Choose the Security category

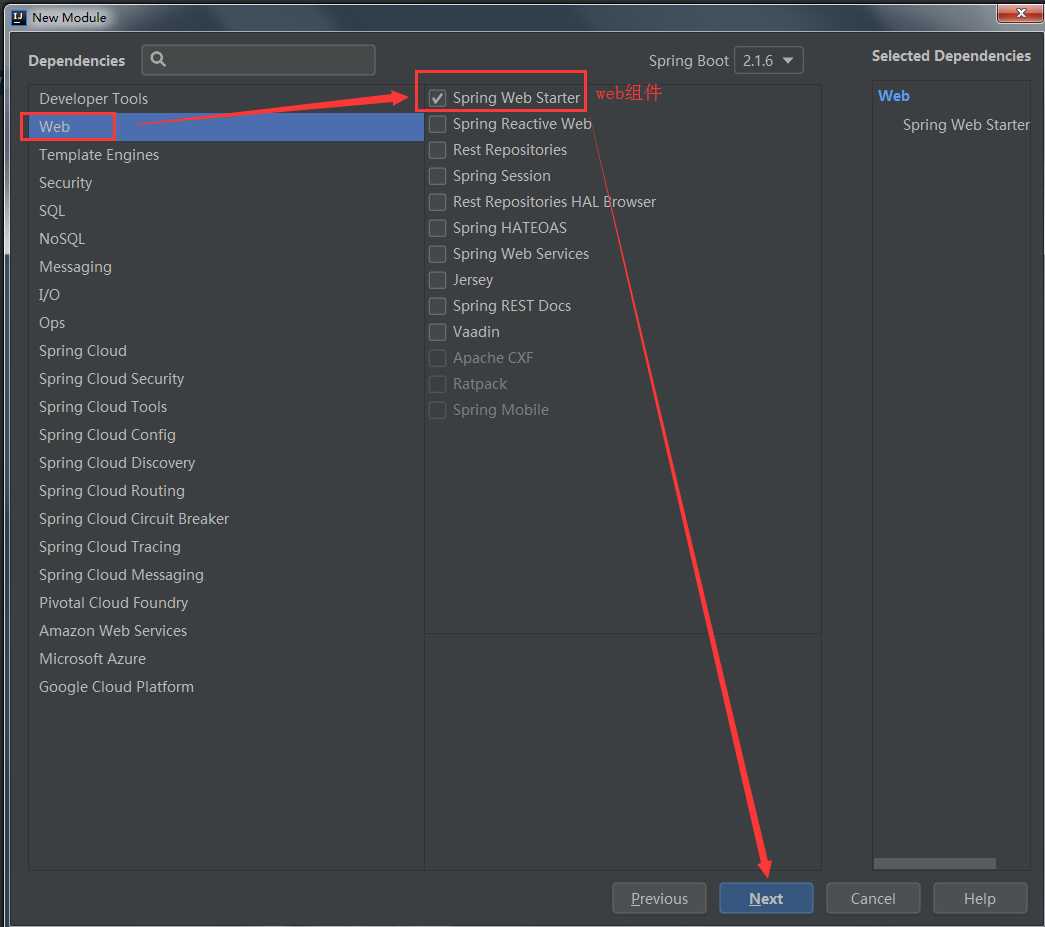click(x=226, y=183)
